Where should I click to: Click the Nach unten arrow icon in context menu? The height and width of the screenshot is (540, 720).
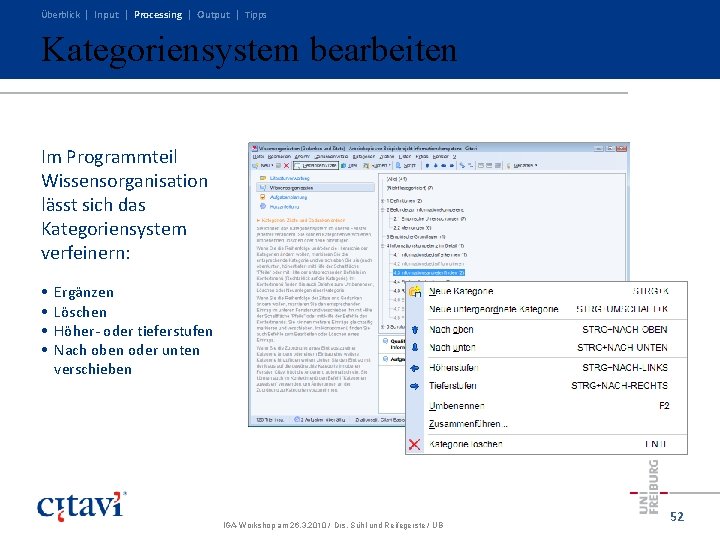click(415, 348)
